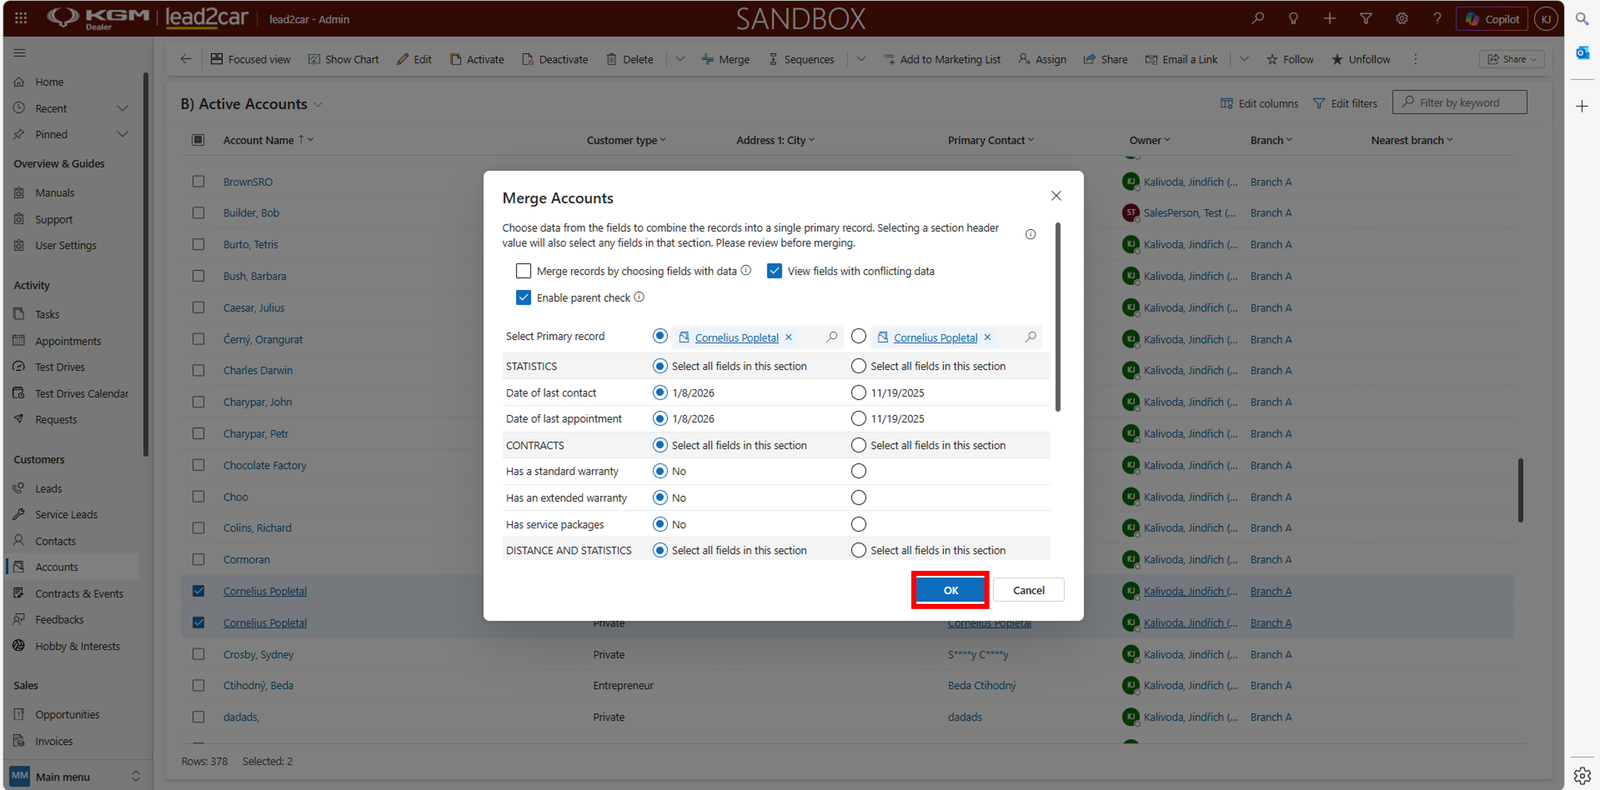
Task: Close the Merge Accounts dialog
Action: coord(1056,196)
